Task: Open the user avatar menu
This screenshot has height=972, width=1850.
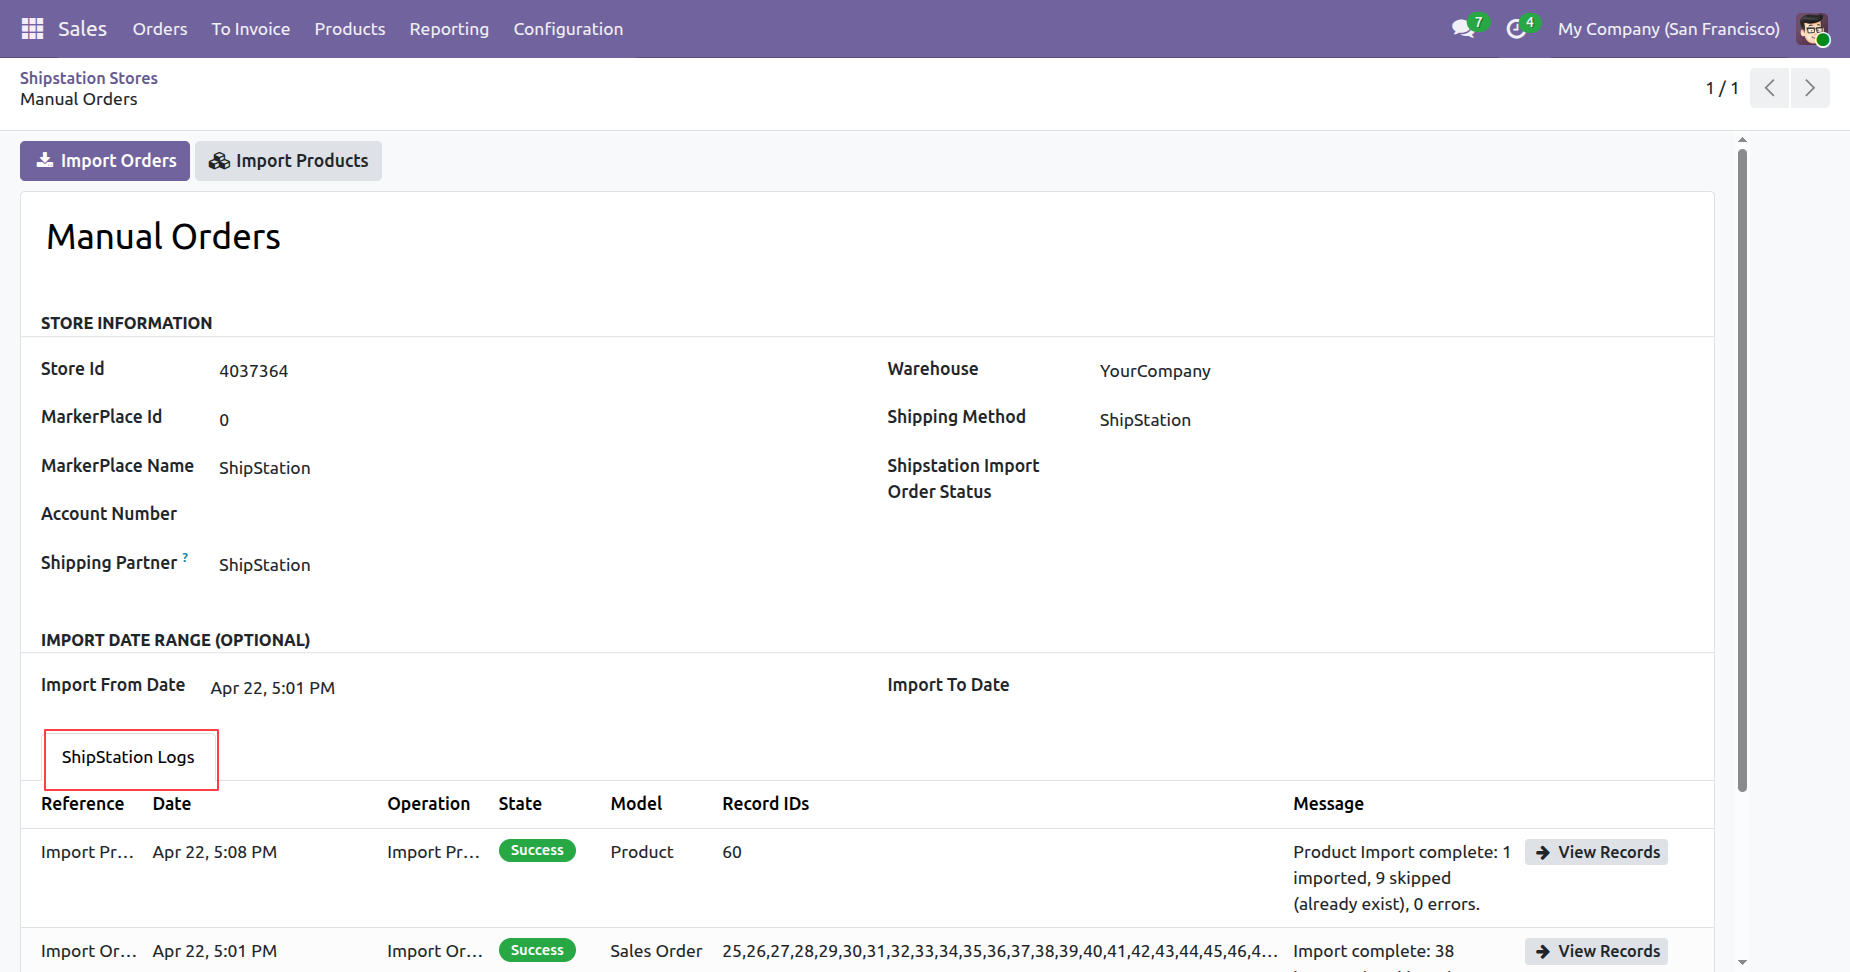Action: point(1813,29)
